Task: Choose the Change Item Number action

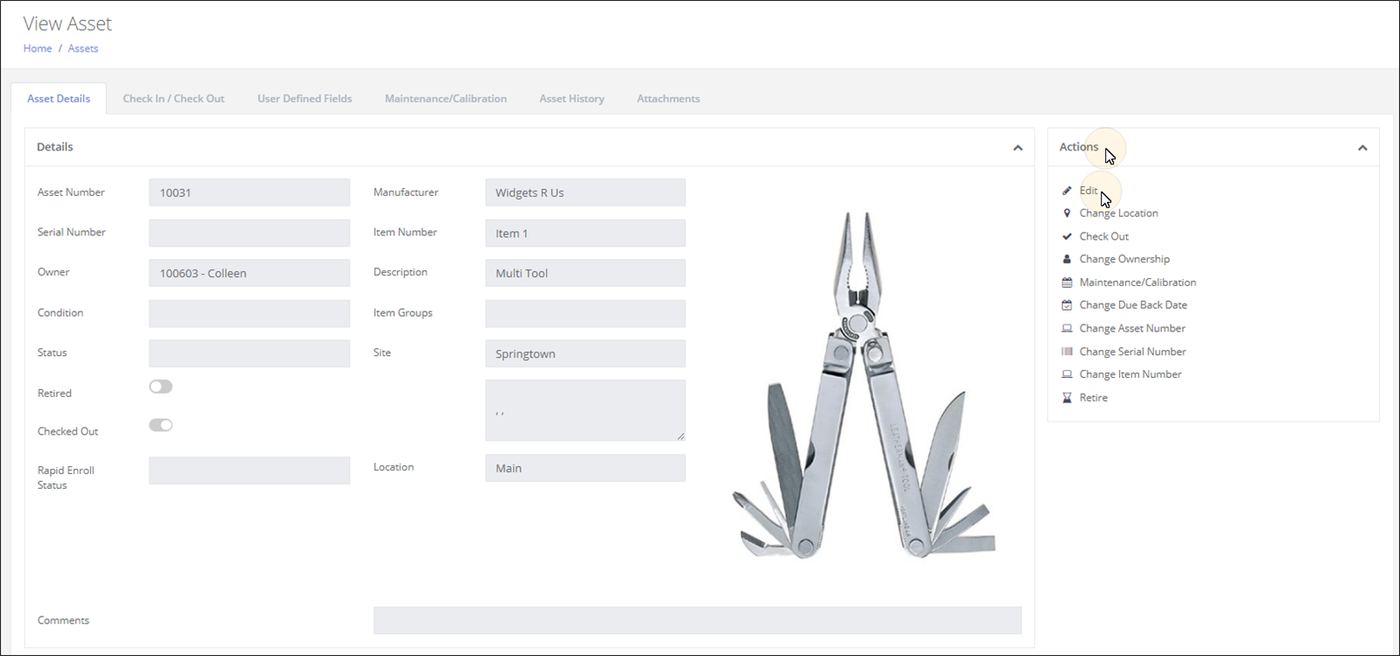Action: pos(1131,374)
